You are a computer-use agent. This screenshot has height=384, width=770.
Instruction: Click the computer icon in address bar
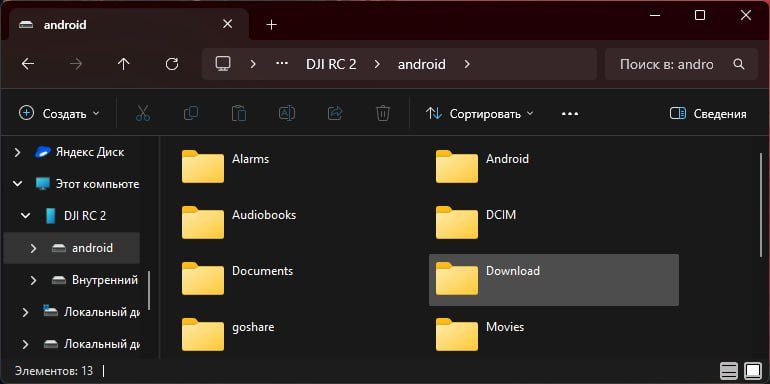[223, 64]
